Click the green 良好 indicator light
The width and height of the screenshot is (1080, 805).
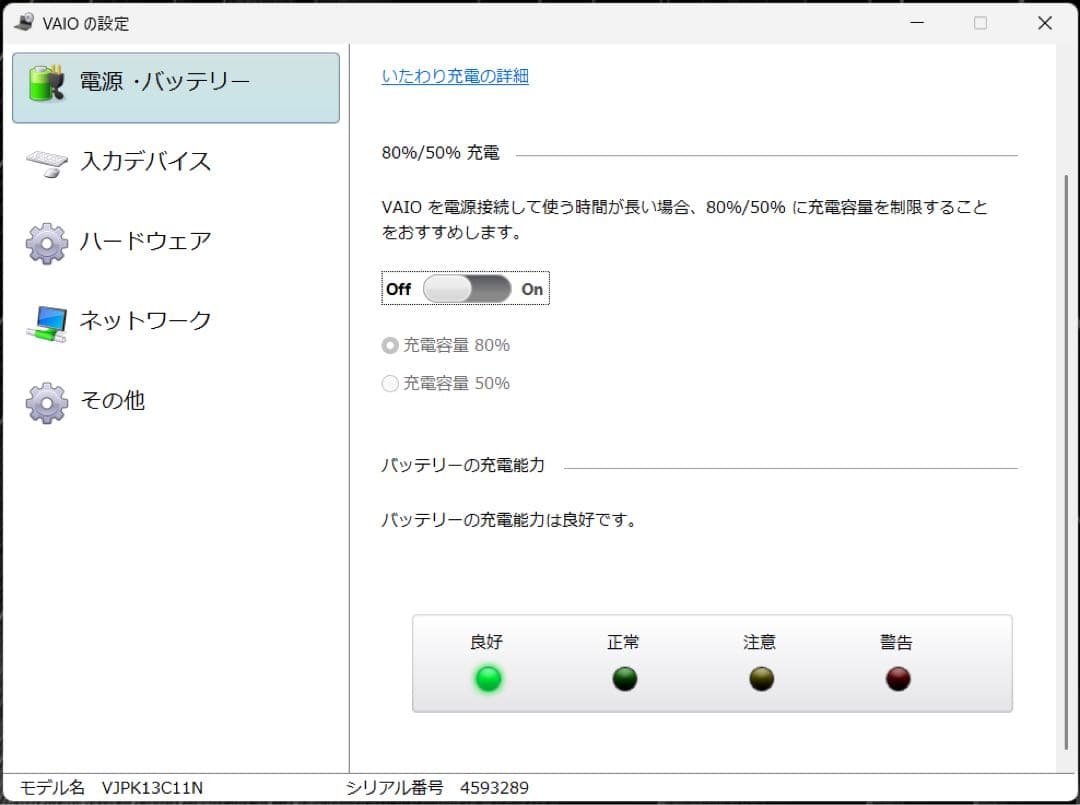(489, 679)
